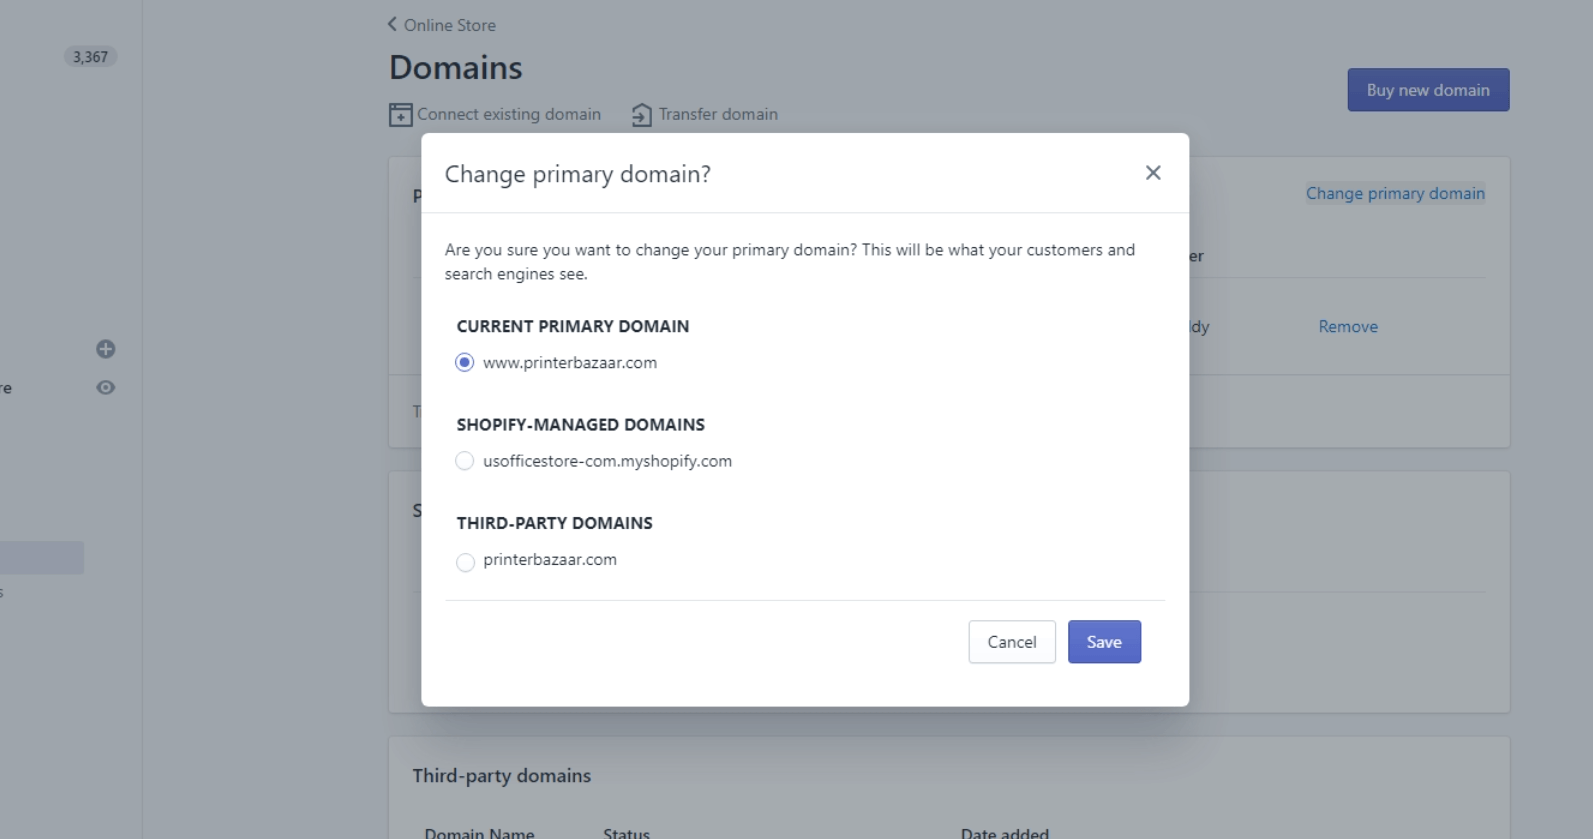Click Transfer domain text link
Screen dimensions: 1593x839
click(x=718, y=114)
